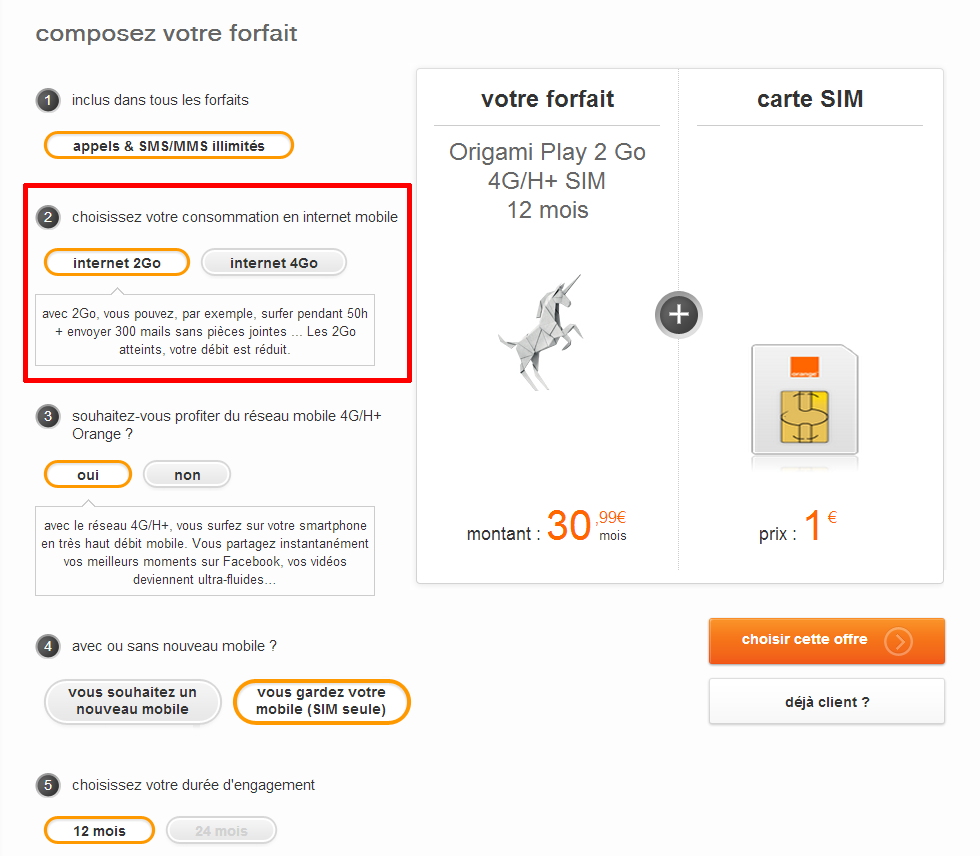
Task: Click the step 5 number badge
Action: pos(47,785)
